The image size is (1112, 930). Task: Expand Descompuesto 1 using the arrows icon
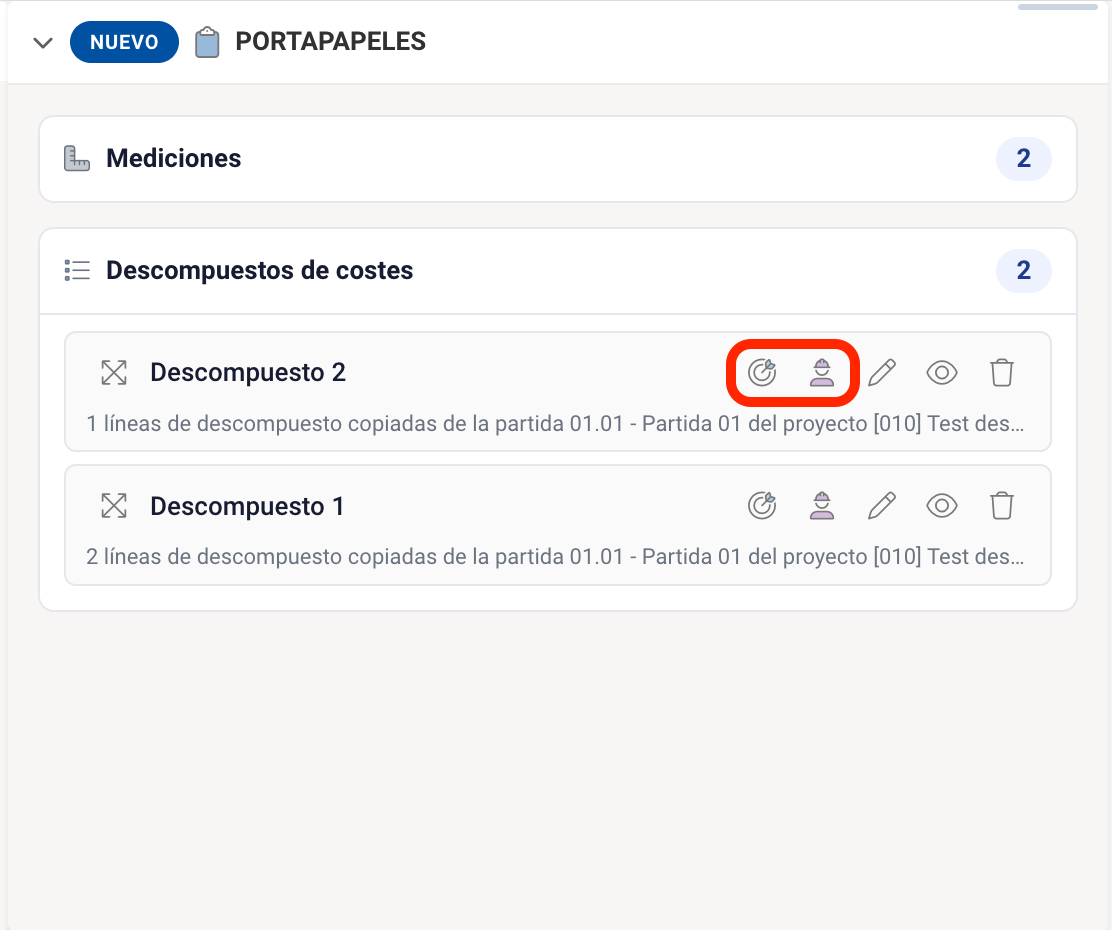tap(114, 506)
